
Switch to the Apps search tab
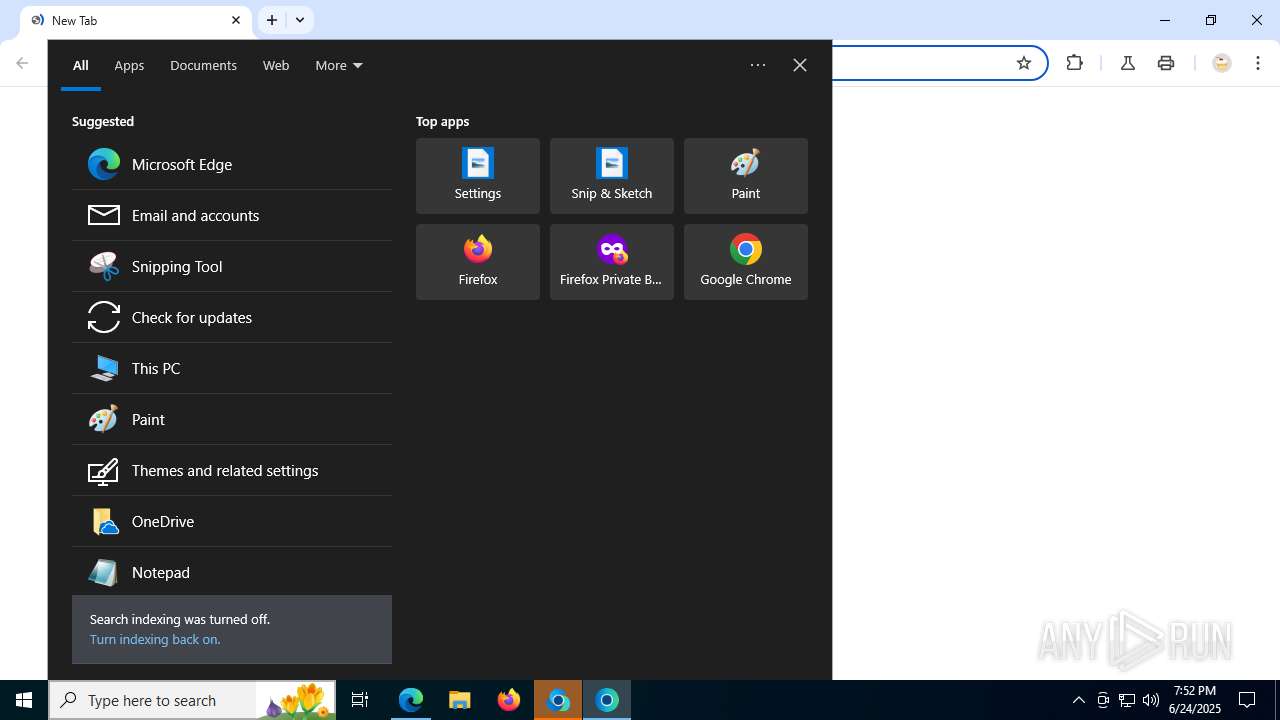[129, 65]
